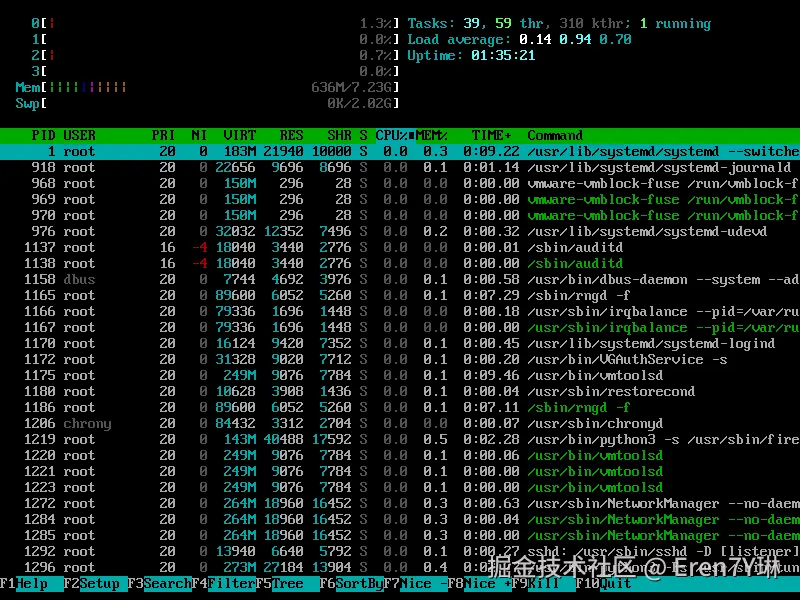Sort by the SHR column header
This screenshot has width=800, height=600.
click(339, 135)
